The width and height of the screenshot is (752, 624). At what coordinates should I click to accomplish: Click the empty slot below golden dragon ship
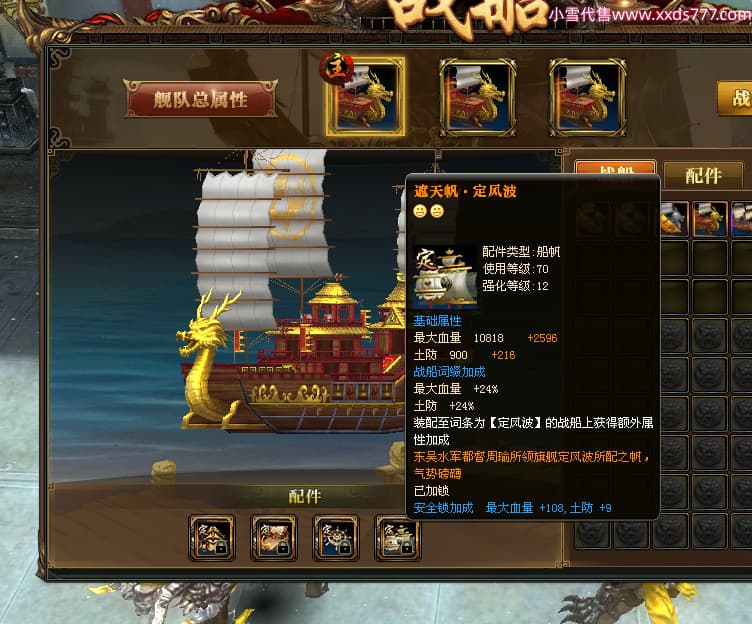click(x=709, y=258)
